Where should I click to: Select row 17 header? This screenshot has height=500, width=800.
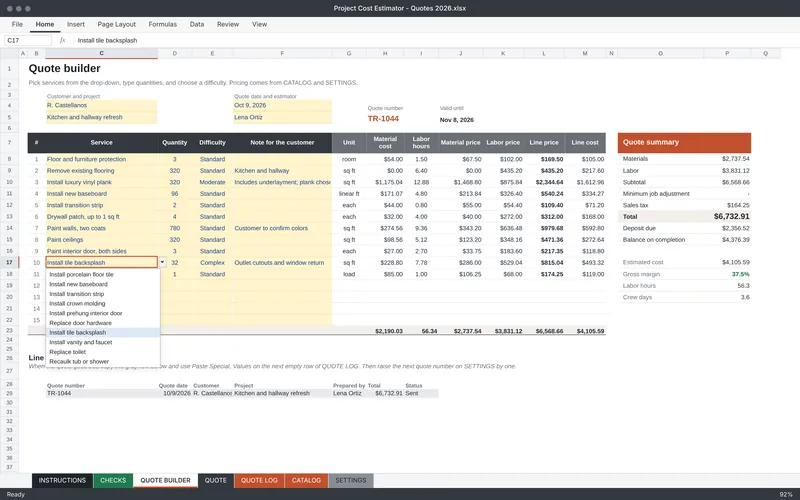click(x=9, y=262)
